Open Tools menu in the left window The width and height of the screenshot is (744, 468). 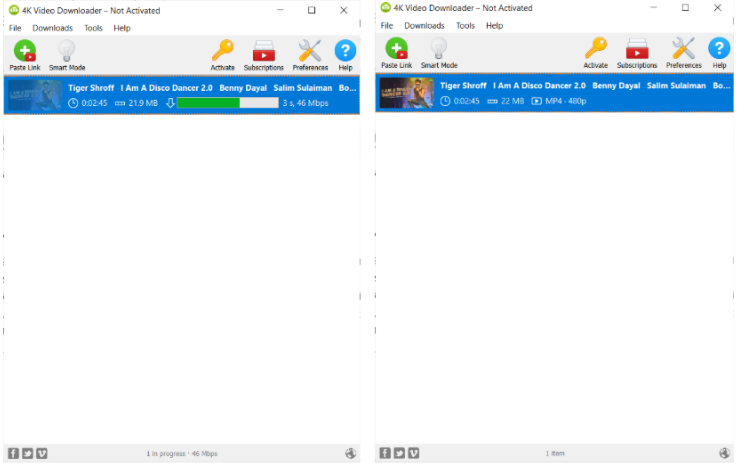pos(93,28)
